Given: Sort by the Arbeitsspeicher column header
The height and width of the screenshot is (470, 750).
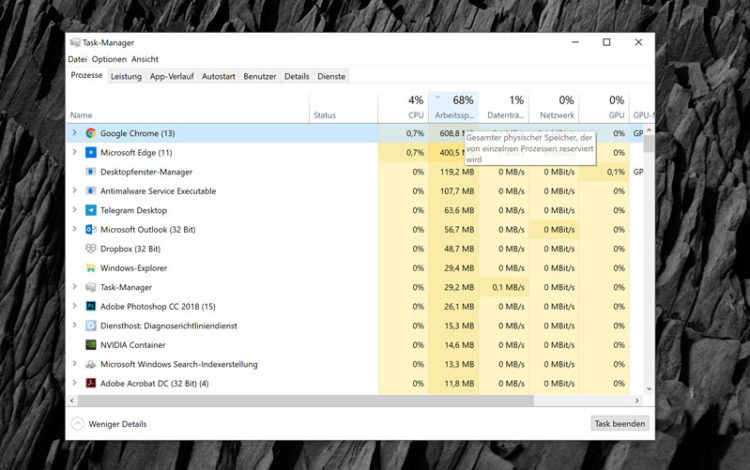Looking at the screenshot, I should click(x=453, y=107).
